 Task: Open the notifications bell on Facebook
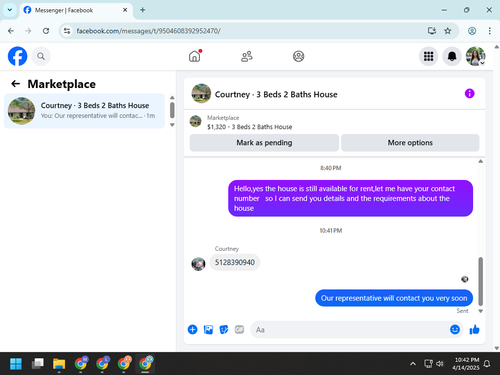pos(452,56)
